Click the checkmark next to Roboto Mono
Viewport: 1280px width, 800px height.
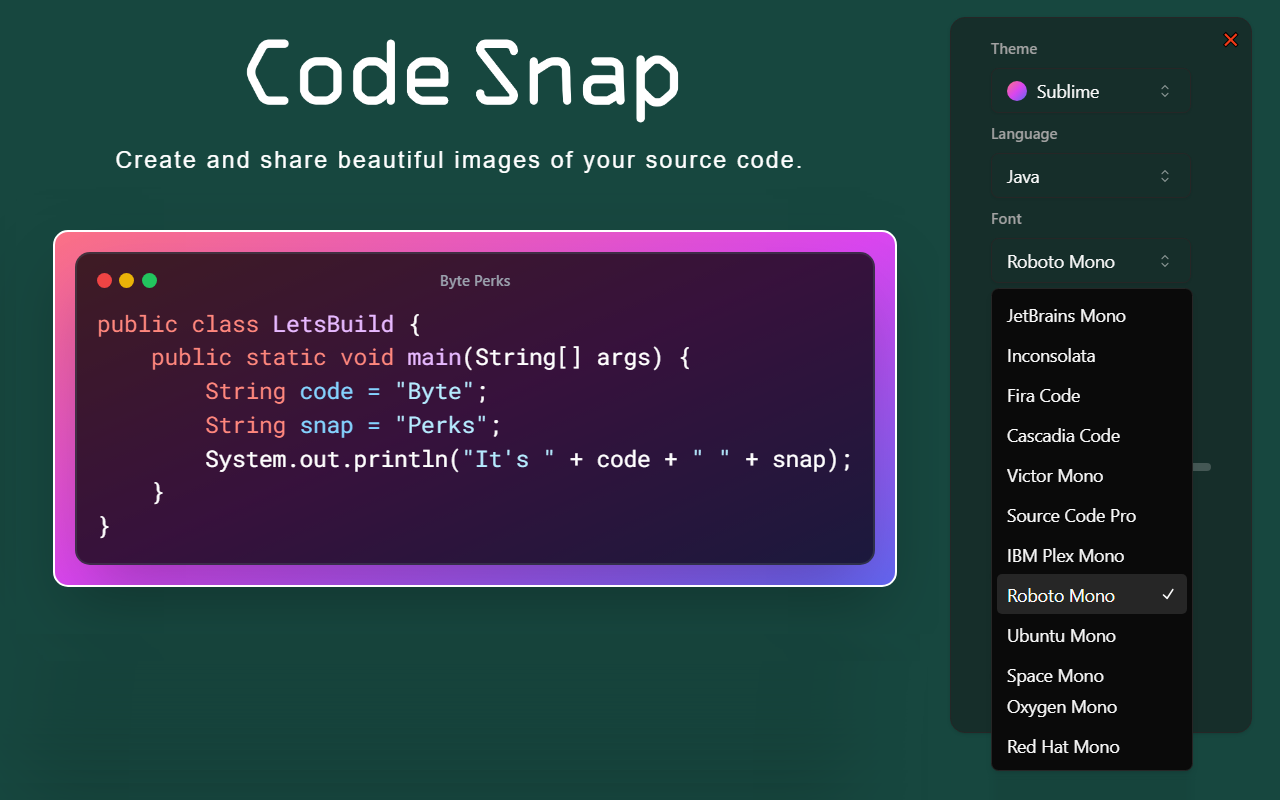pyautogui.click(x=1168, y=594)
